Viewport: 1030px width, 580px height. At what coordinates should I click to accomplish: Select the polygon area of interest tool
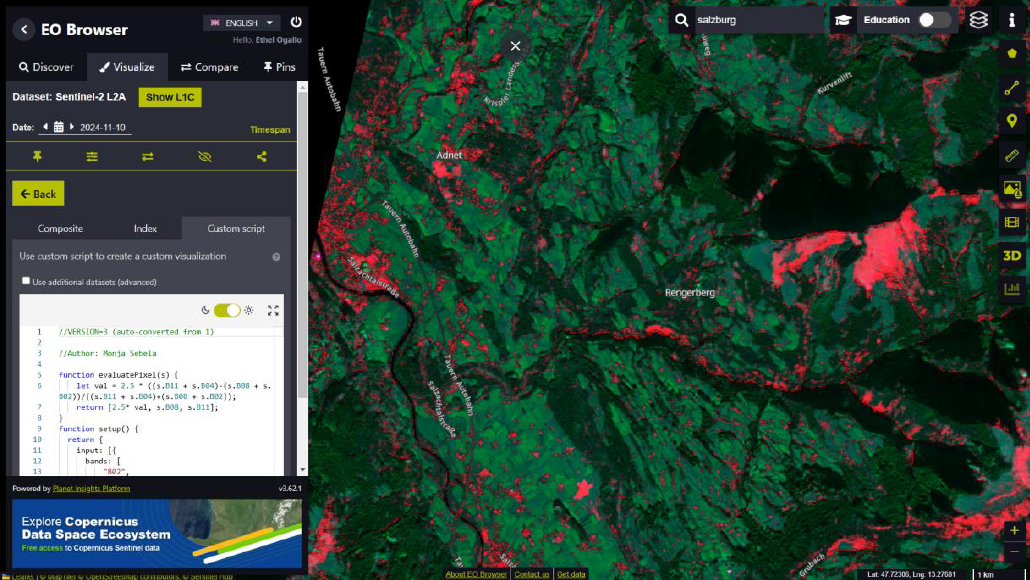point(1012,52)
